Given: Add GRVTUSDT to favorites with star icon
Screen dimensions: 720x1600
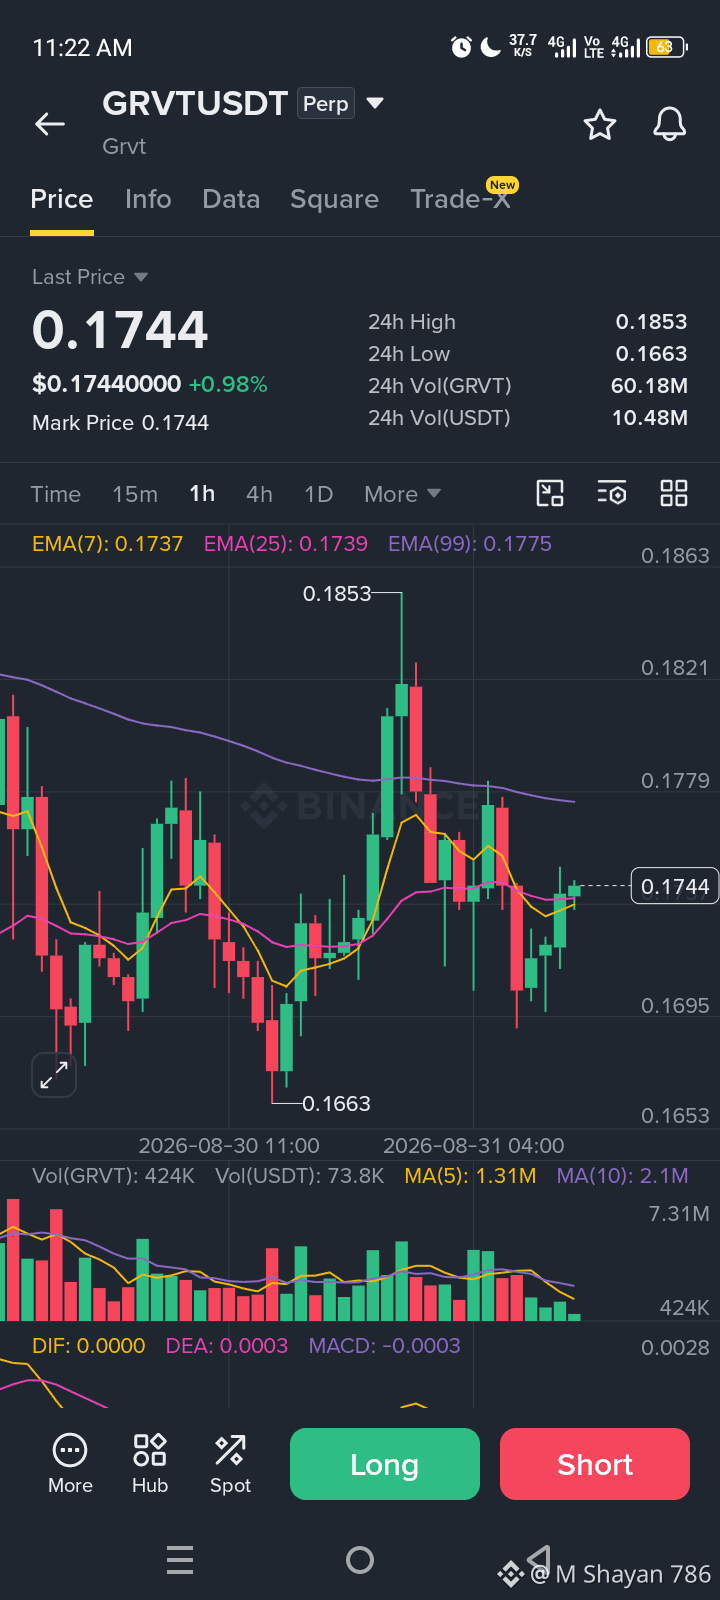Looking at the screenshot, I should click(x=600, y=125).
